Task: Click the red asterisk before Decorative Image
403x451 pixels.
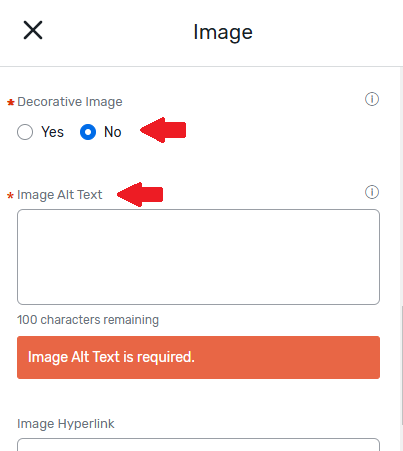Action: [x=11, y=102]
